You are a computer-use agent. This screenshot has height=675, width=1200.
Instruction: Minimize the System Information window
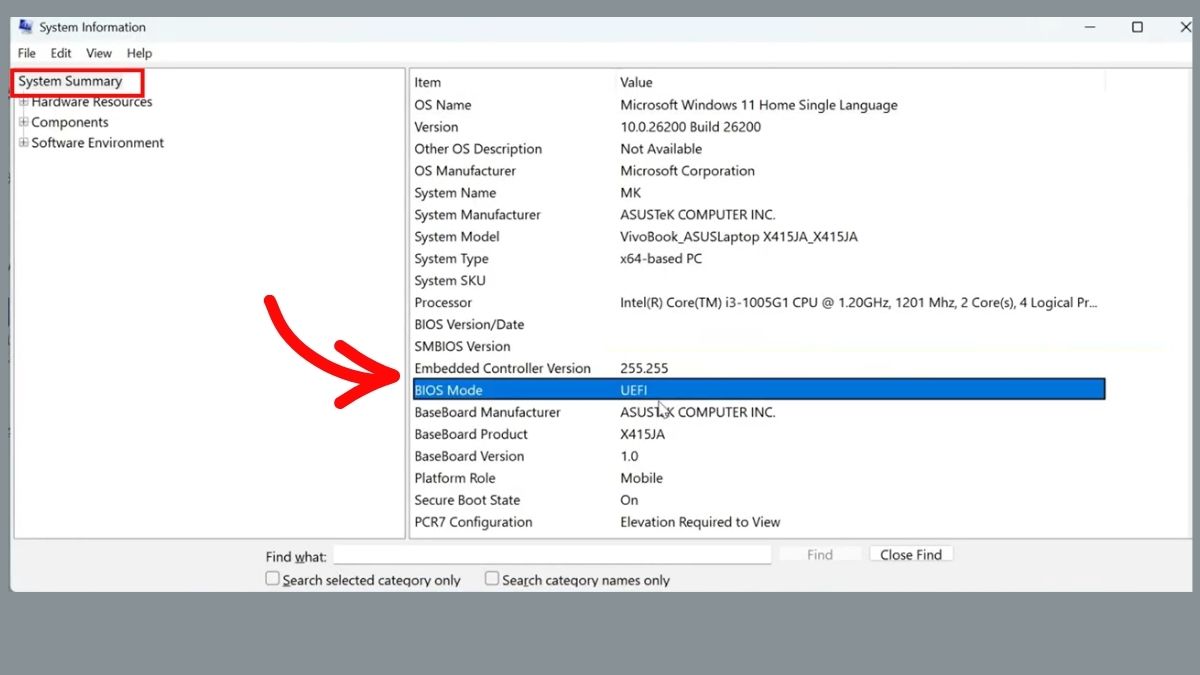point(1089,27)
